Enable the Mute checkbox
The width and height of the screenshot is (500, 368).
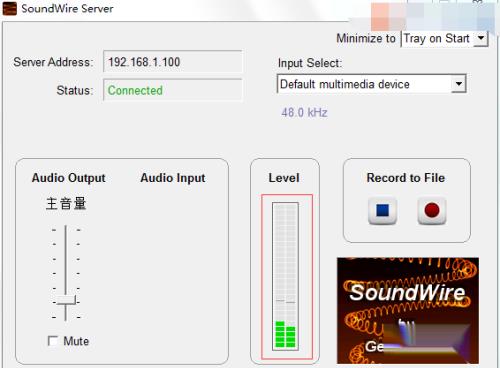pos(53,341)
